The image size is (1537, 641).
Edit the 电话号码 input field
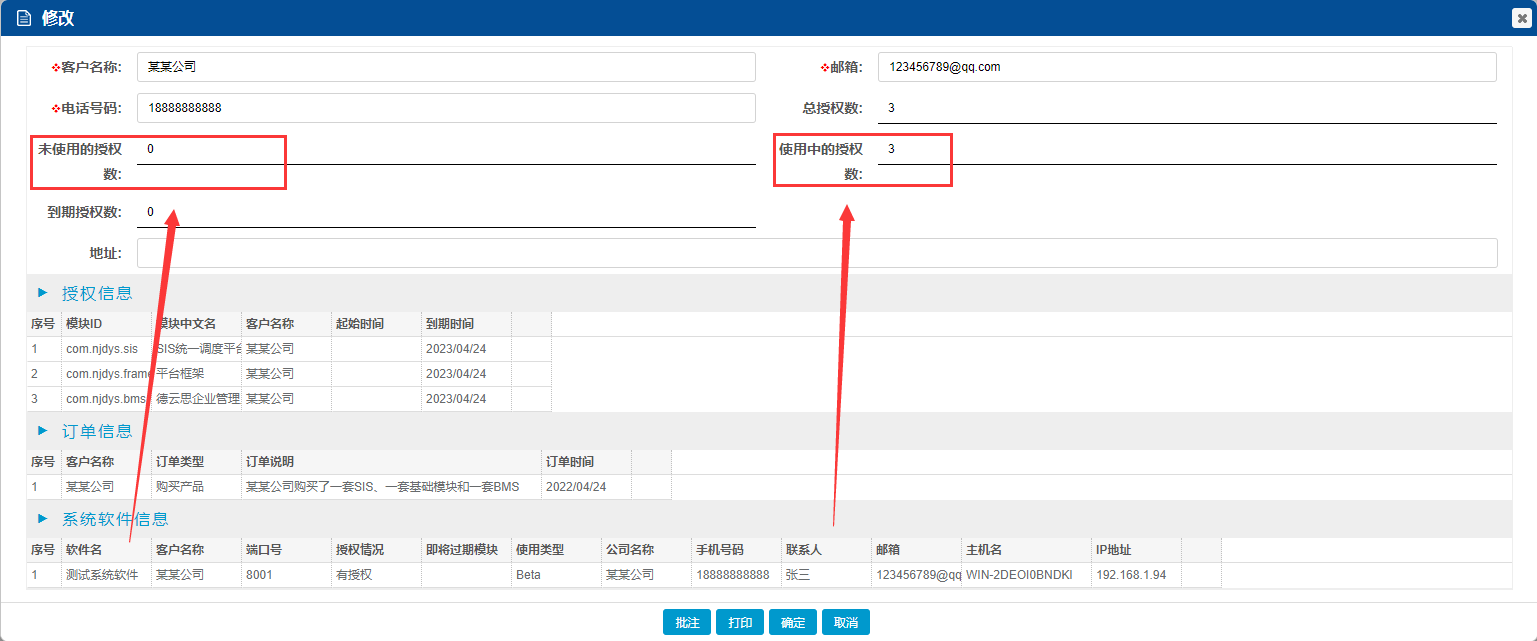(446, 108)
